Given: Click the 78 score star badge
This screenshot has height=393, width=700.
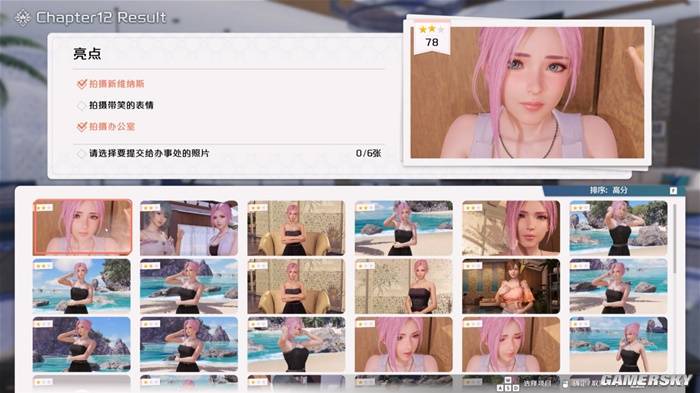Looking at the screenshot, I should click(x=432, y=37).
